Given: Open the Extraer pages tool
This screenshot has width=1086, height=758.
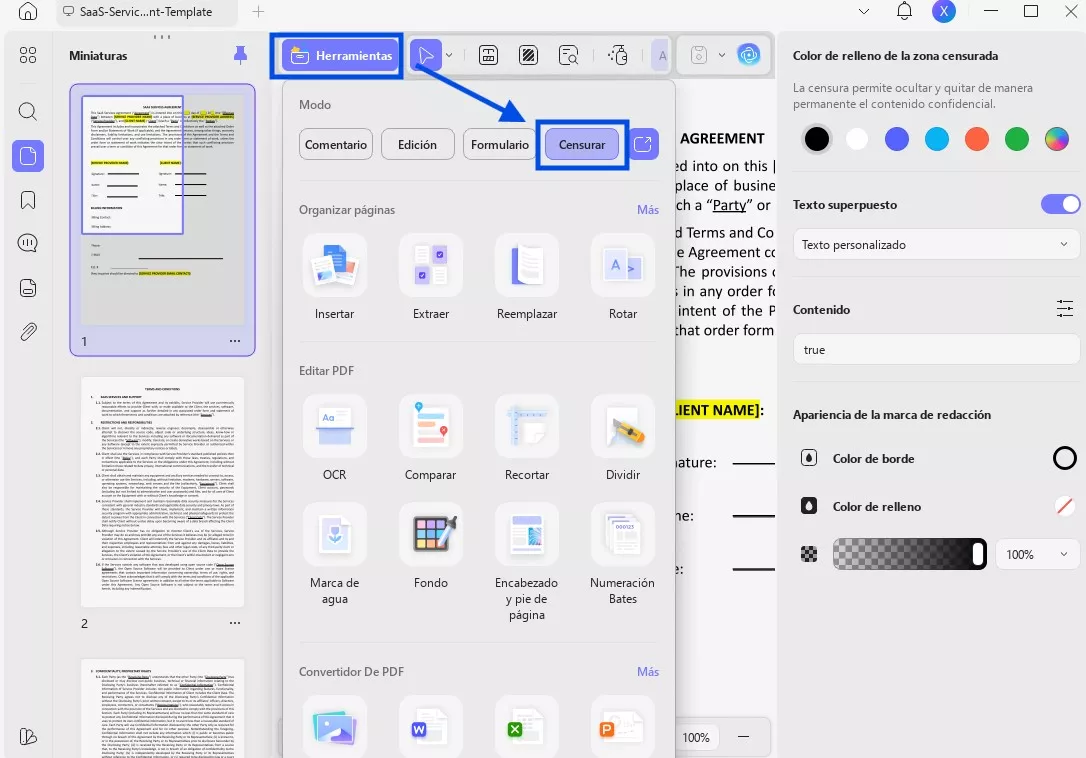Looking at the screenshot, I should [x=431, y=278].
